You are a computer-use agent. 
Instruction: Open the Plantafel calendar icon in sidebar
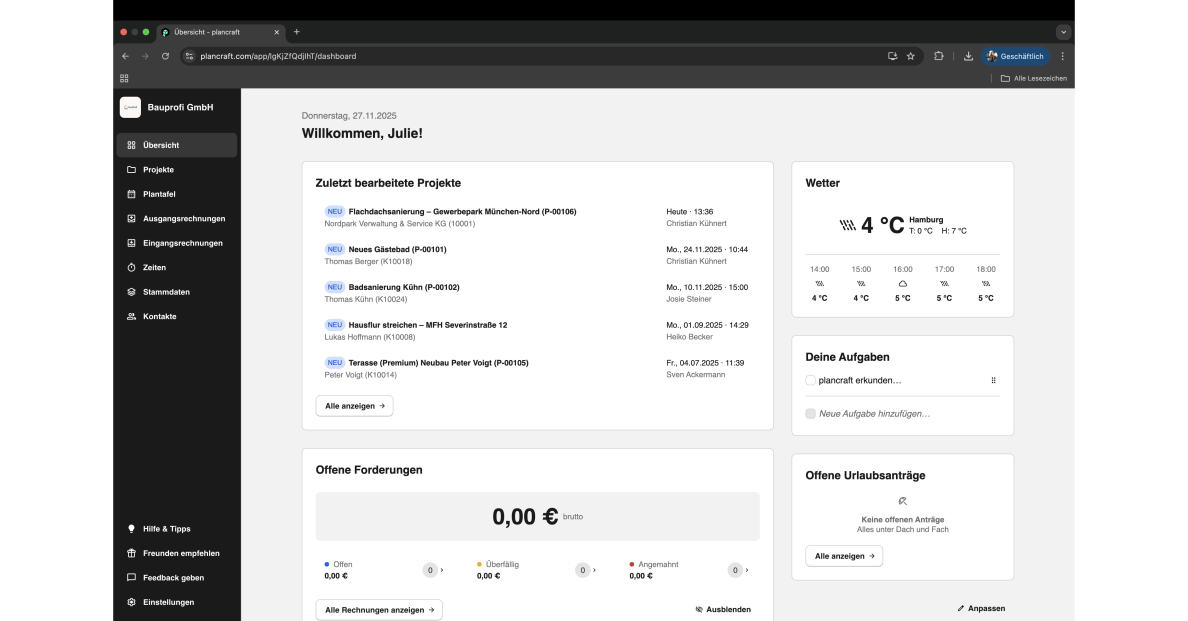click(x=131, y=194)
